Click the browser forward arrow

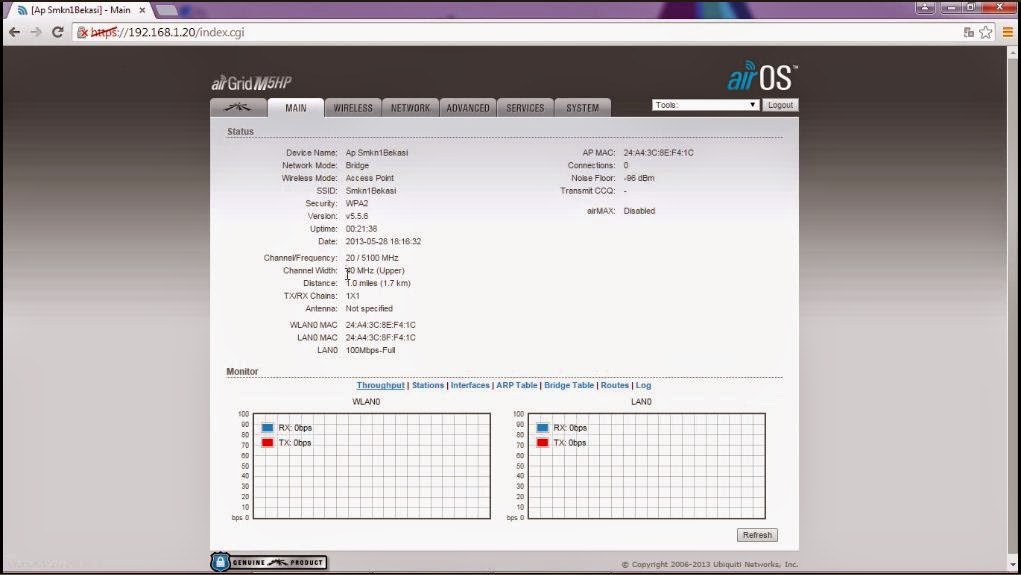point(36,32)
